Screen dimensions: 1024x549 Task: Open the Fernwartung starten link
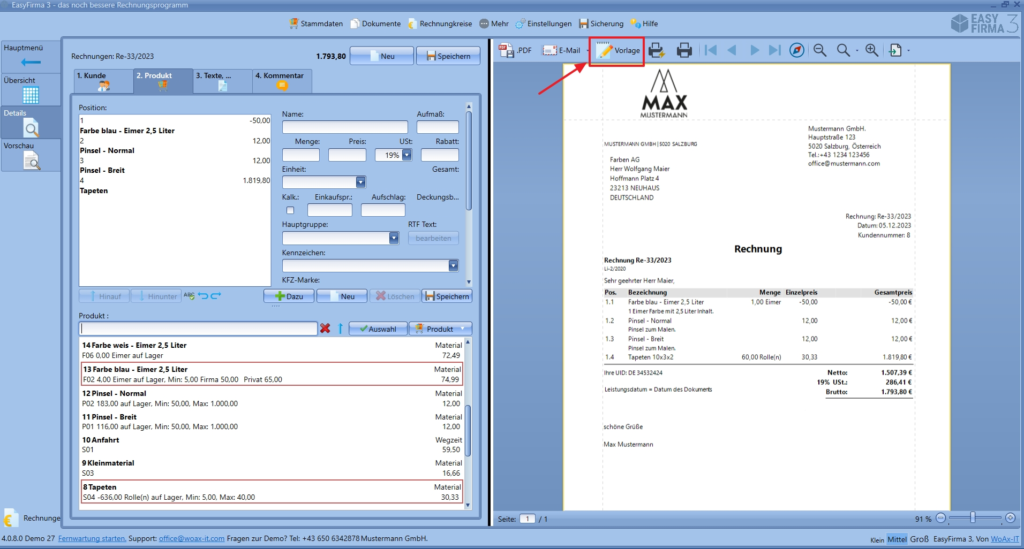pos(92,538)
